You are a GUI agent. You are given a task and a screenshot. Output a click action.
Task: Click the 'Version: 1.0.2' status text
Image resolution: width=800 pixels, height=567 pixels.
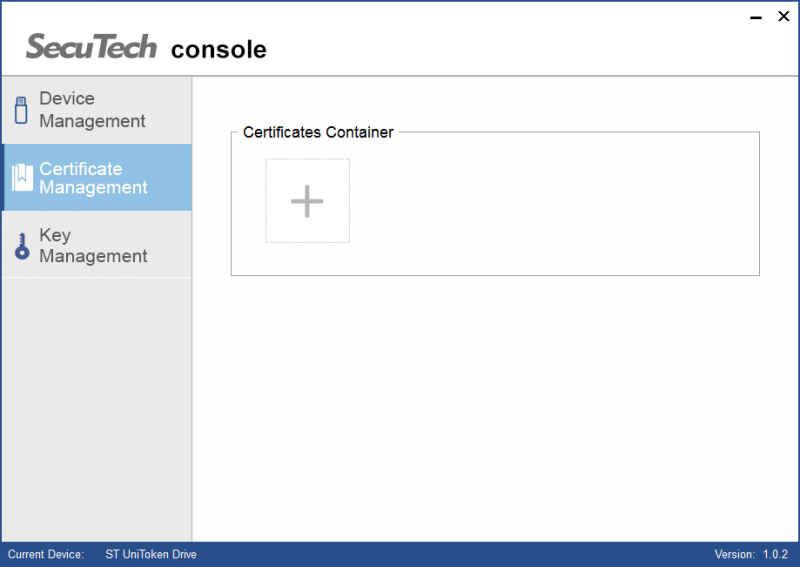coord(751,554)
